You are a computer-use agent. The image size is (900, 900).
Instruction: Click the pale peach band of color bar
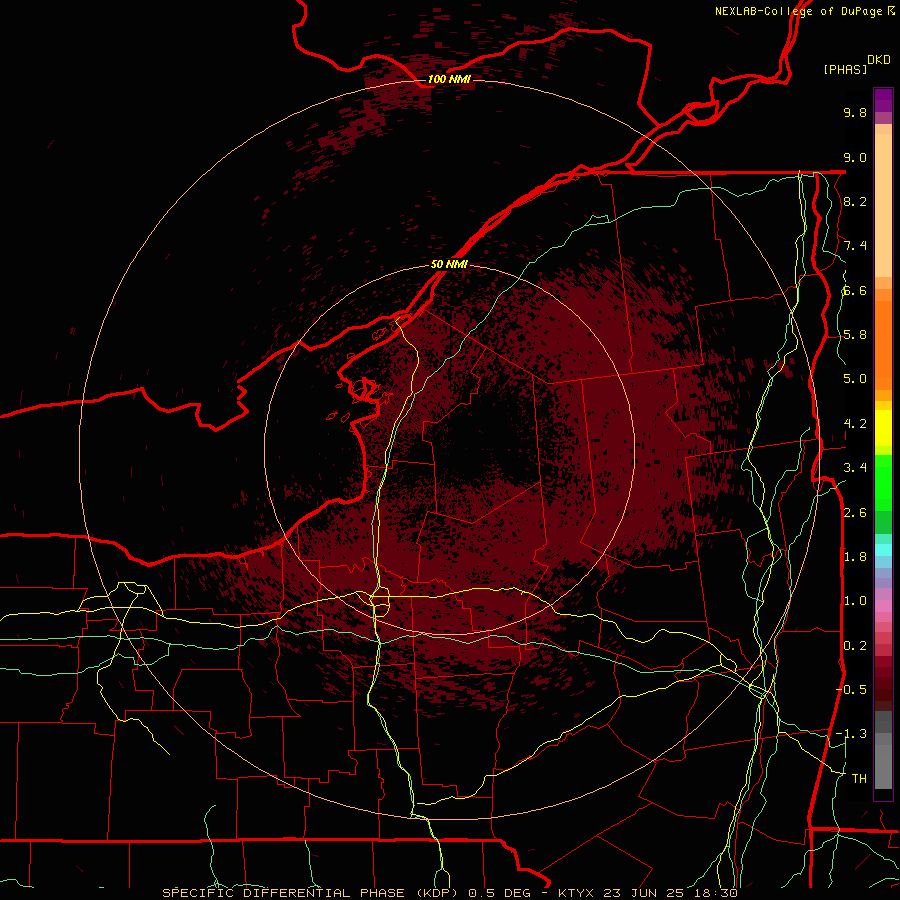[x=883, y=206]
